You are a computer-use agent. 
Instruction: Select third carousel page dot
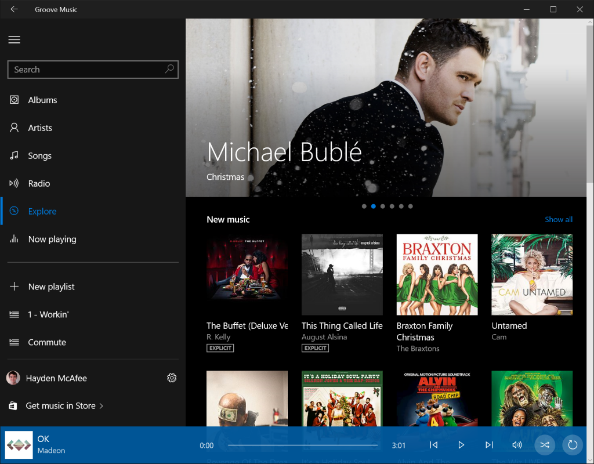[383, 206]
